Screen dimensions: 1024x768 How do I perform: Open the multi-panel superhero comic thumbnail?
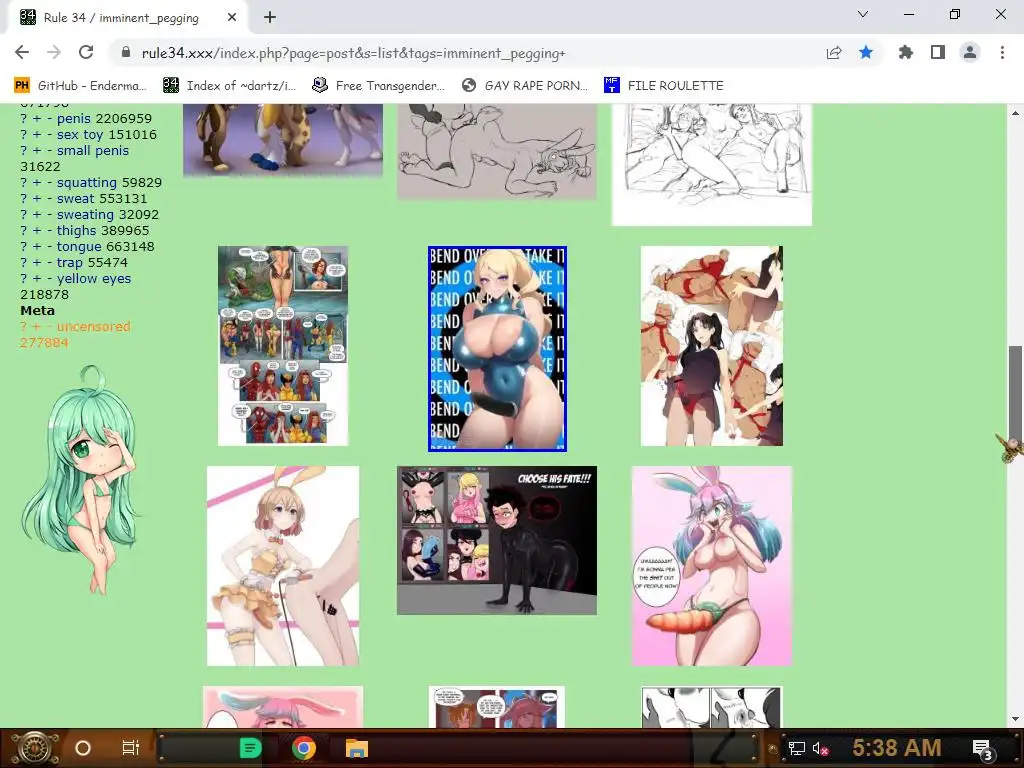pos(283,345)
